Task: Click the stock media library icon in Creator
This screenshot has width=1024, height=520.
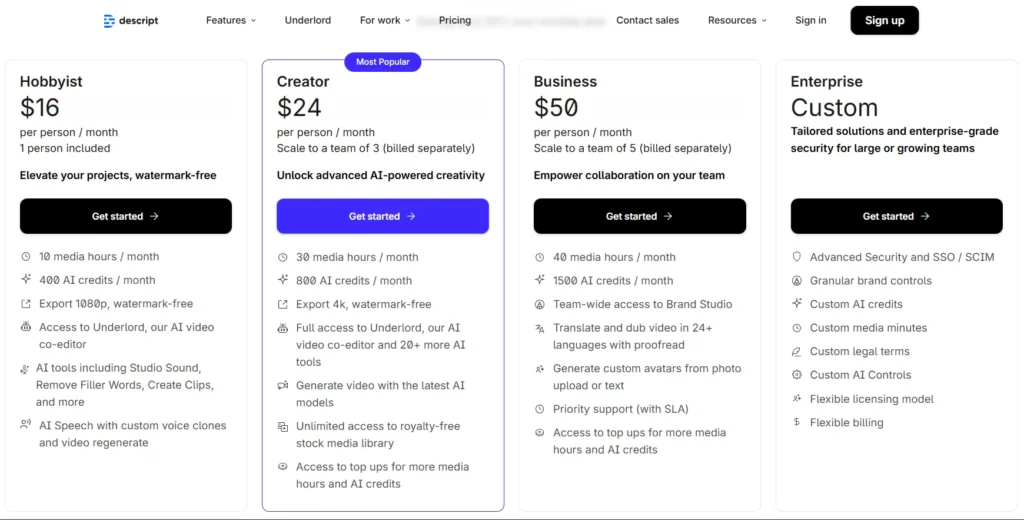Action: [x=283, y=427]
